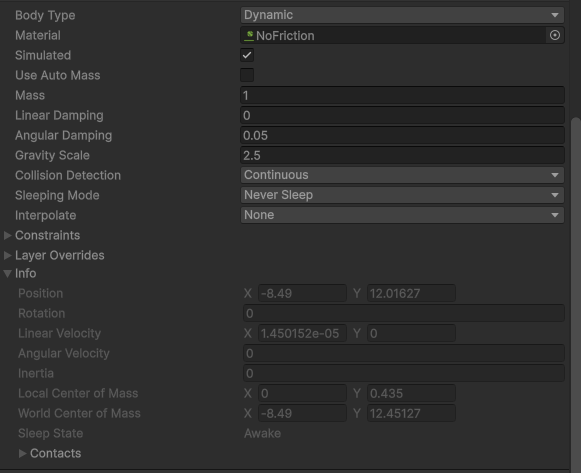Click the Mass property label
The width and height of the screenshot is (581, 473).
coord(30,95)
